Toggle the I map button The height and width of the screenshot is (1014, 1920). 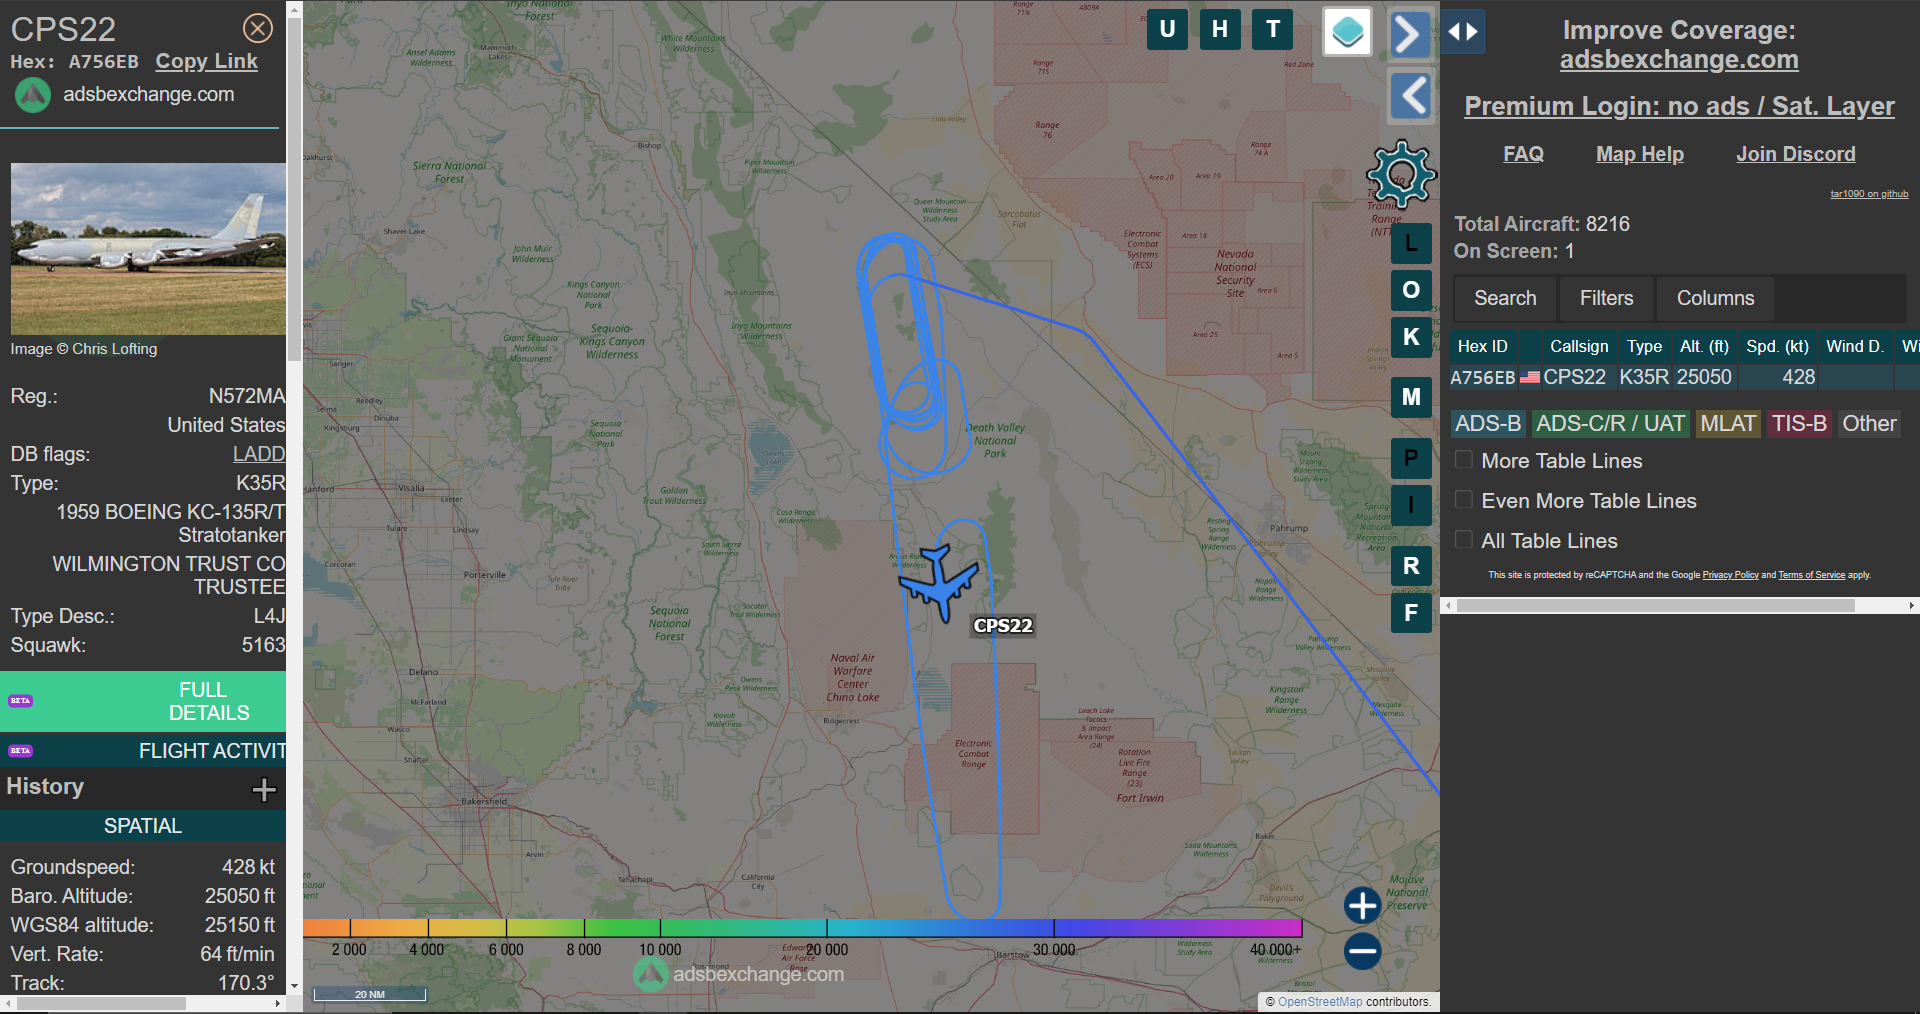[x=1411, y=505]
